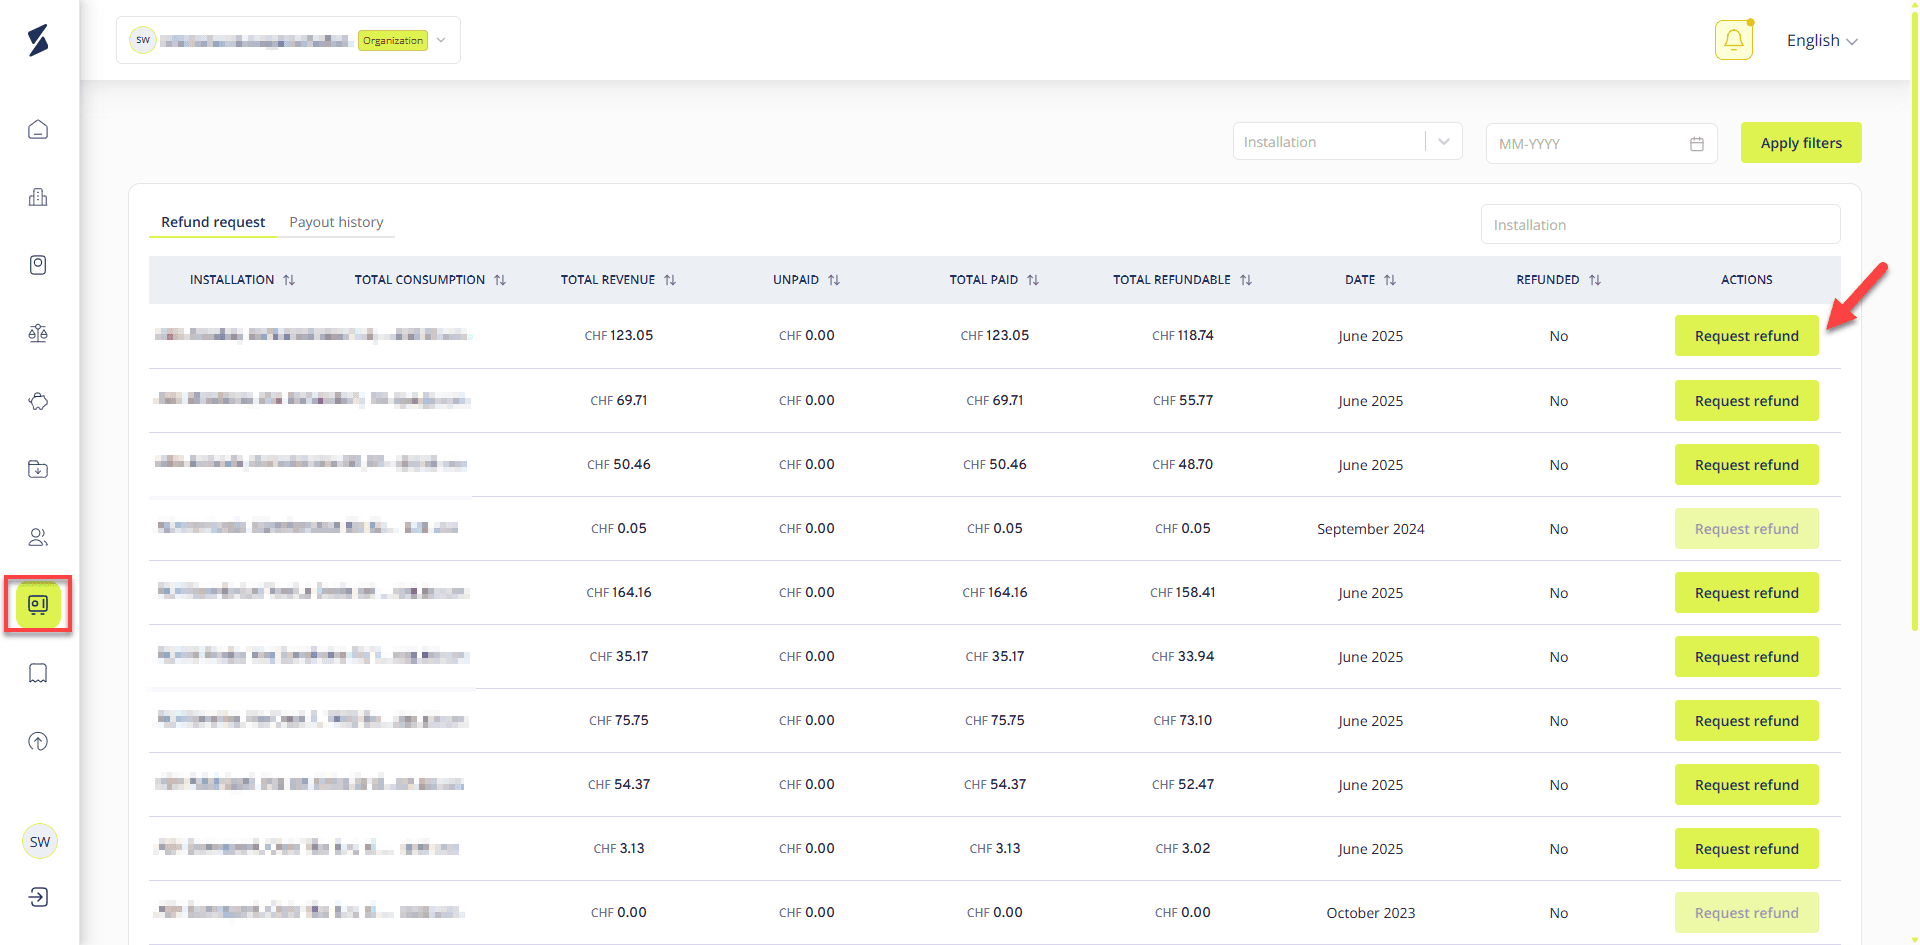
Task: Sort by Total Revenue column arrows
Action: pos(670,280)
